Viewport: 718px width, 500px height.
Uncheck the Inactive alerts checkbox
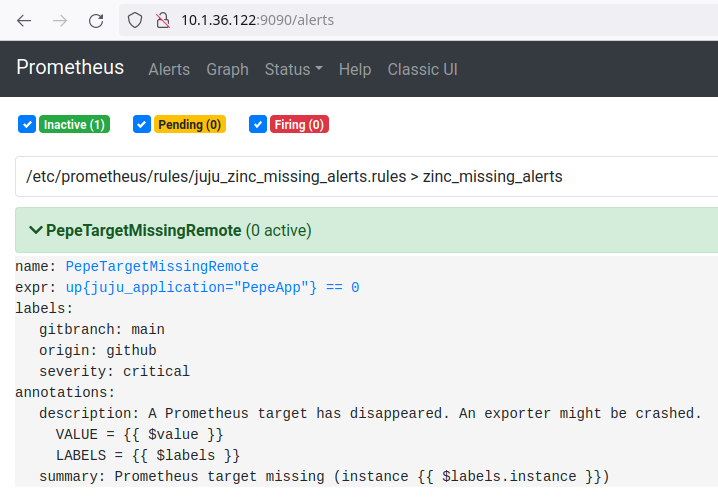coord(27,125)
